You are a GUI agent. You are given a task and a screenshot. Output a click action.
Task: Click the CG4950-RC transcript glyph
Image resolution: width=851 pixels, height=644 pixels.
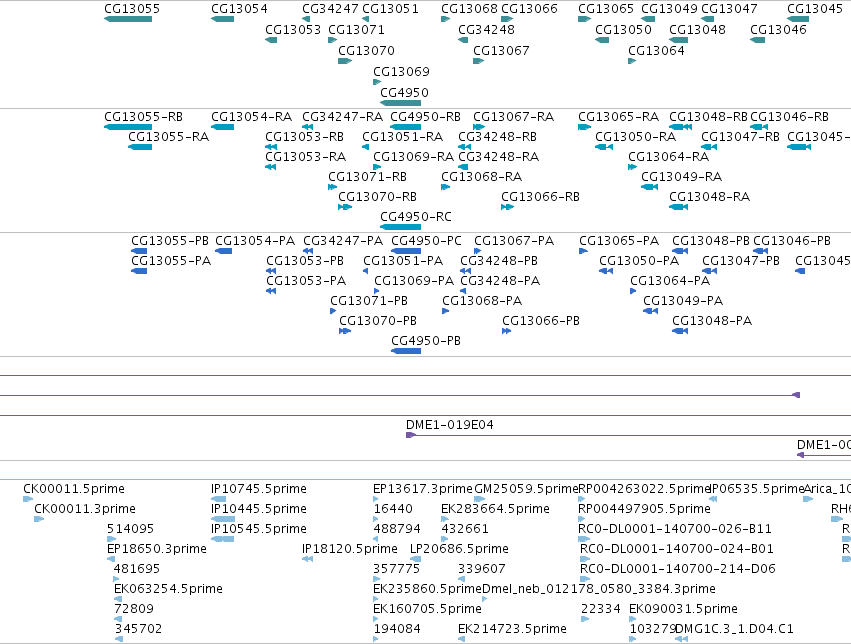coord(401,227)
